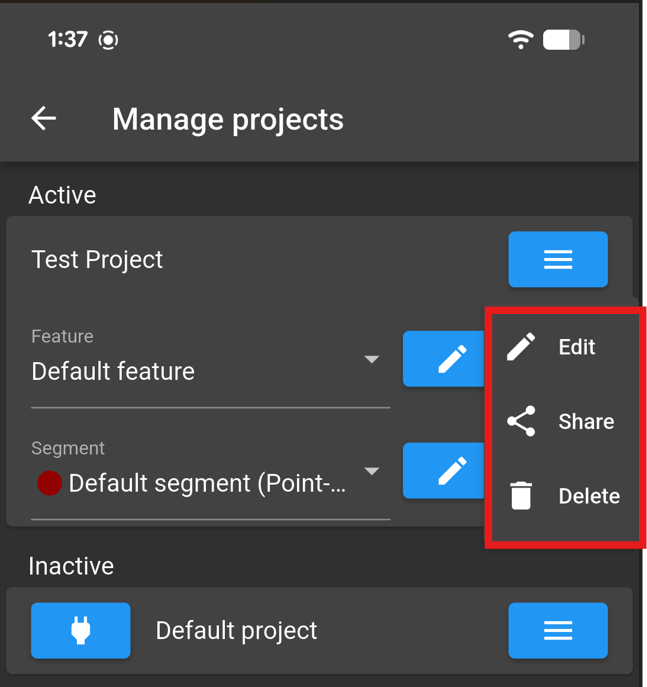Viewport: 647px width, 687px height.
Task: Choose Edit from the context menu
Action: tap(564, 347)
